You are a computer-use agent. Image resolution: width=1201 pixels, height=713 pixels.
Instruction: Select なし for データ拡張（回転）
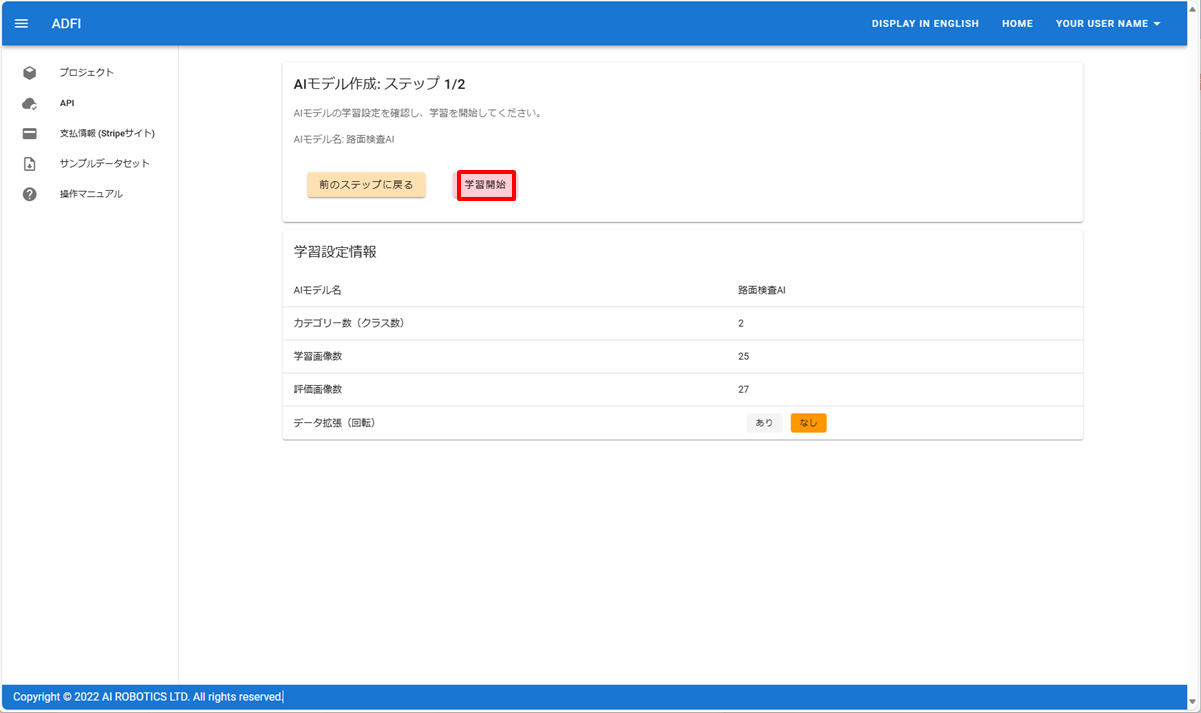808,423
